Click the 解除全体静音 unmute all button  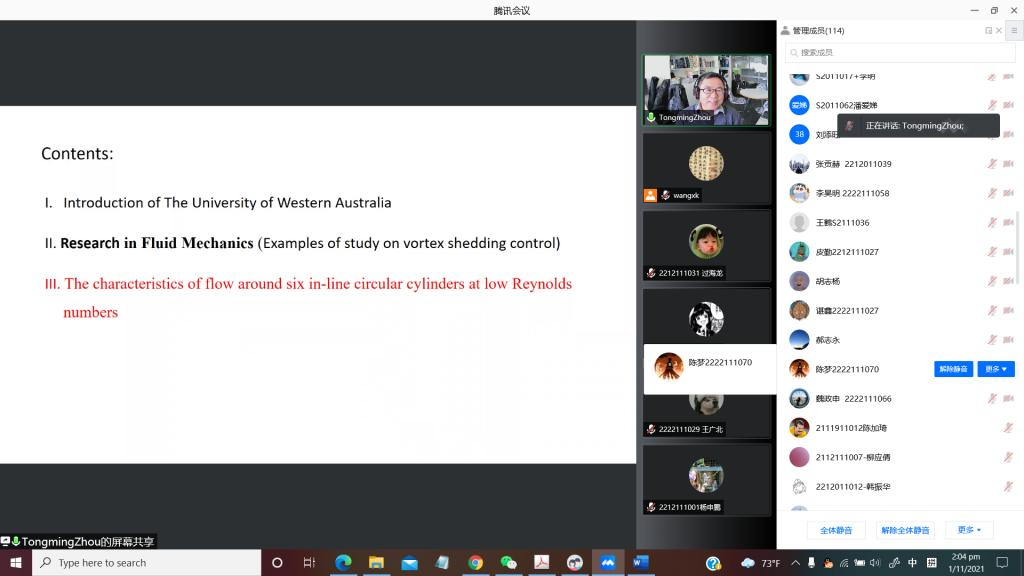click(x=905, y=530)
